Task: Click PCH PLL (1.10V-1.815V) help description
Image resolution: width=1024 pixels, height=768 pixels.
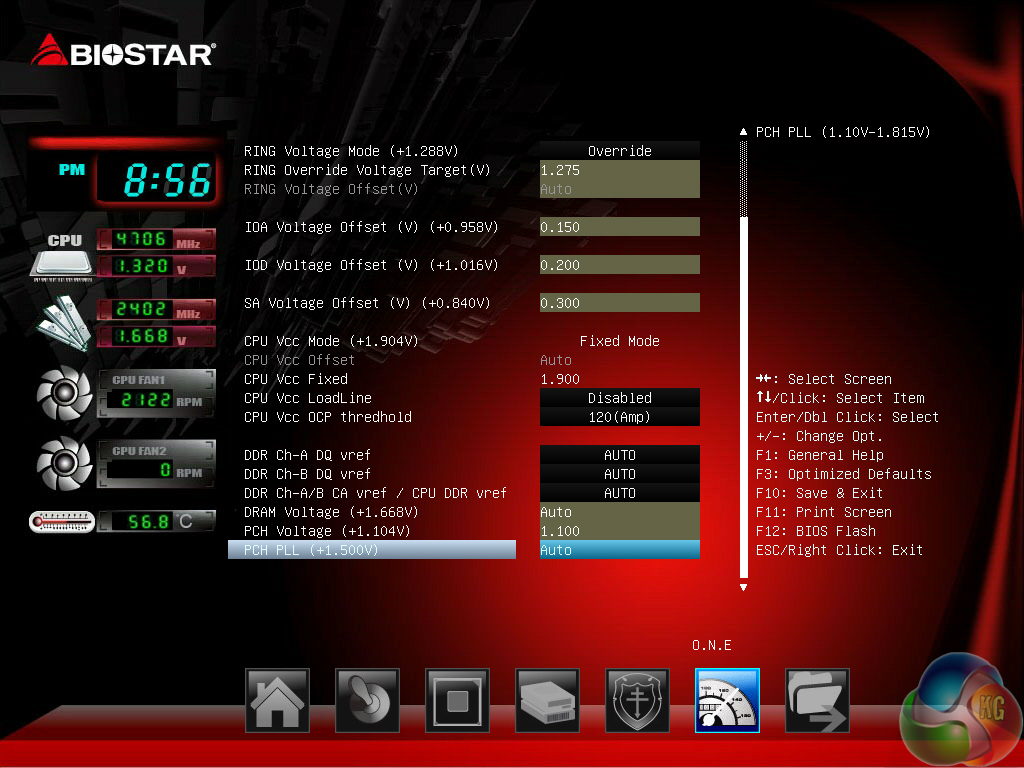Action: 842,132
